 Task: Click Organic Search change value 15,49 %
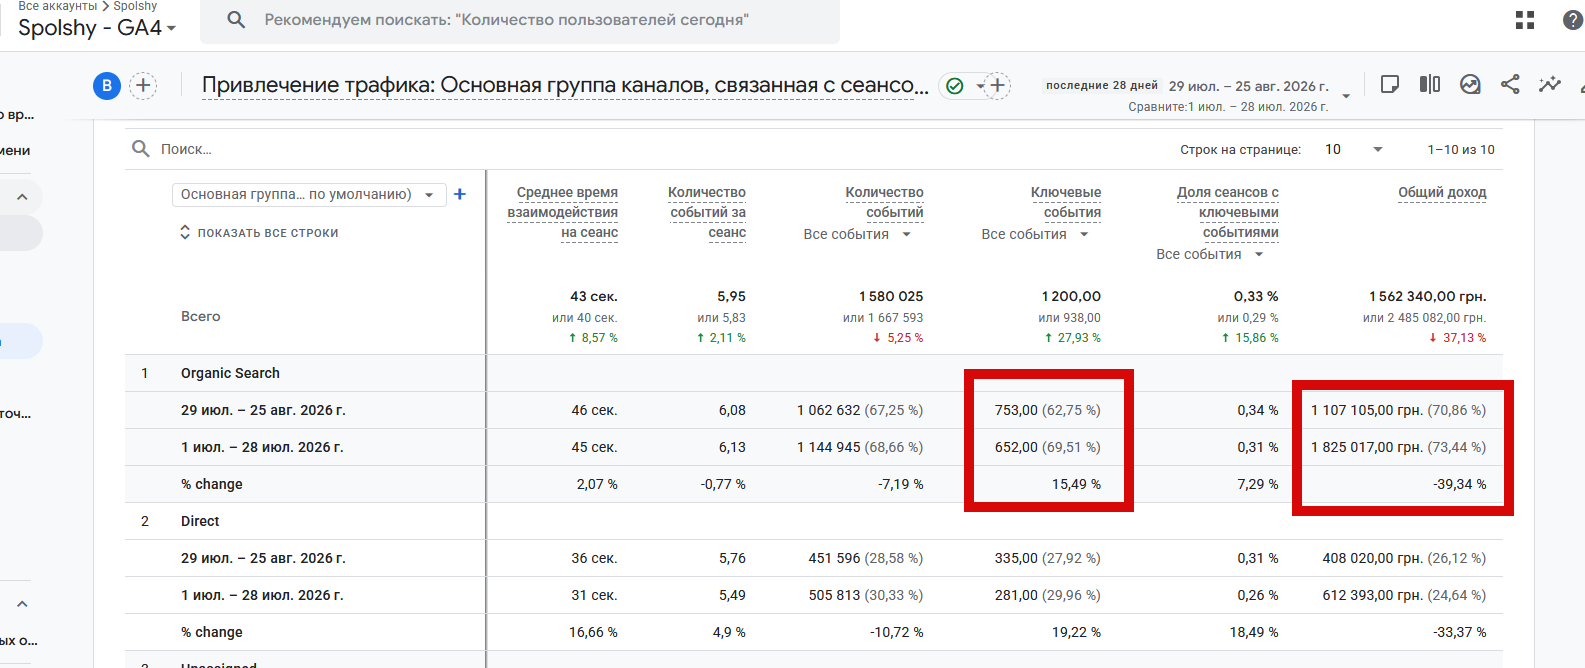pyautogui.click(x=1076, y=484)
